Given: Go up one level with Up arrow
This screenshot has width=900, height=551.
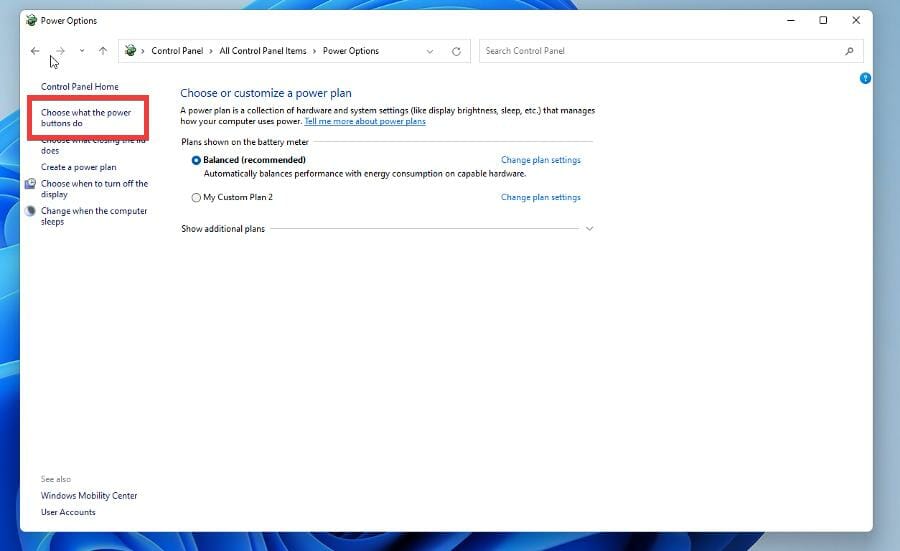Looking at the screenshot, I should (103, 51).
